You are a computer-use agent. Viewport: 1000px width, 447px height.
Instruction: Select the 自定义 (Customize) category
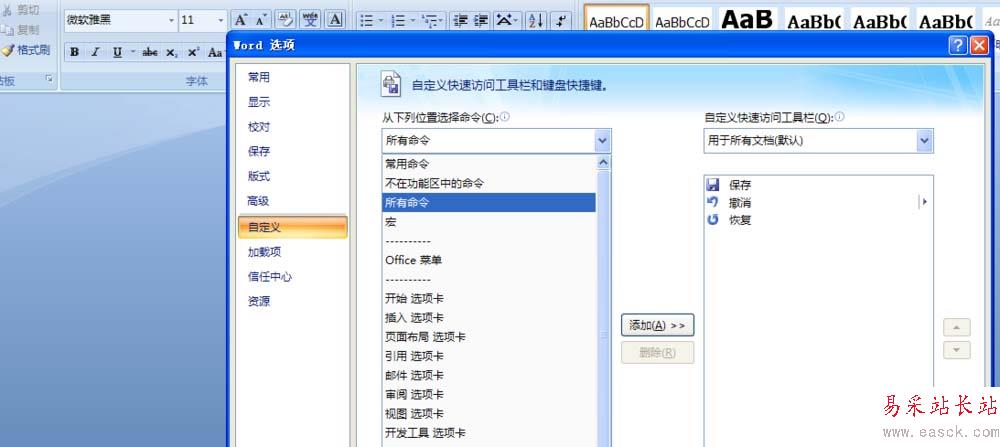tap(293, 227)
